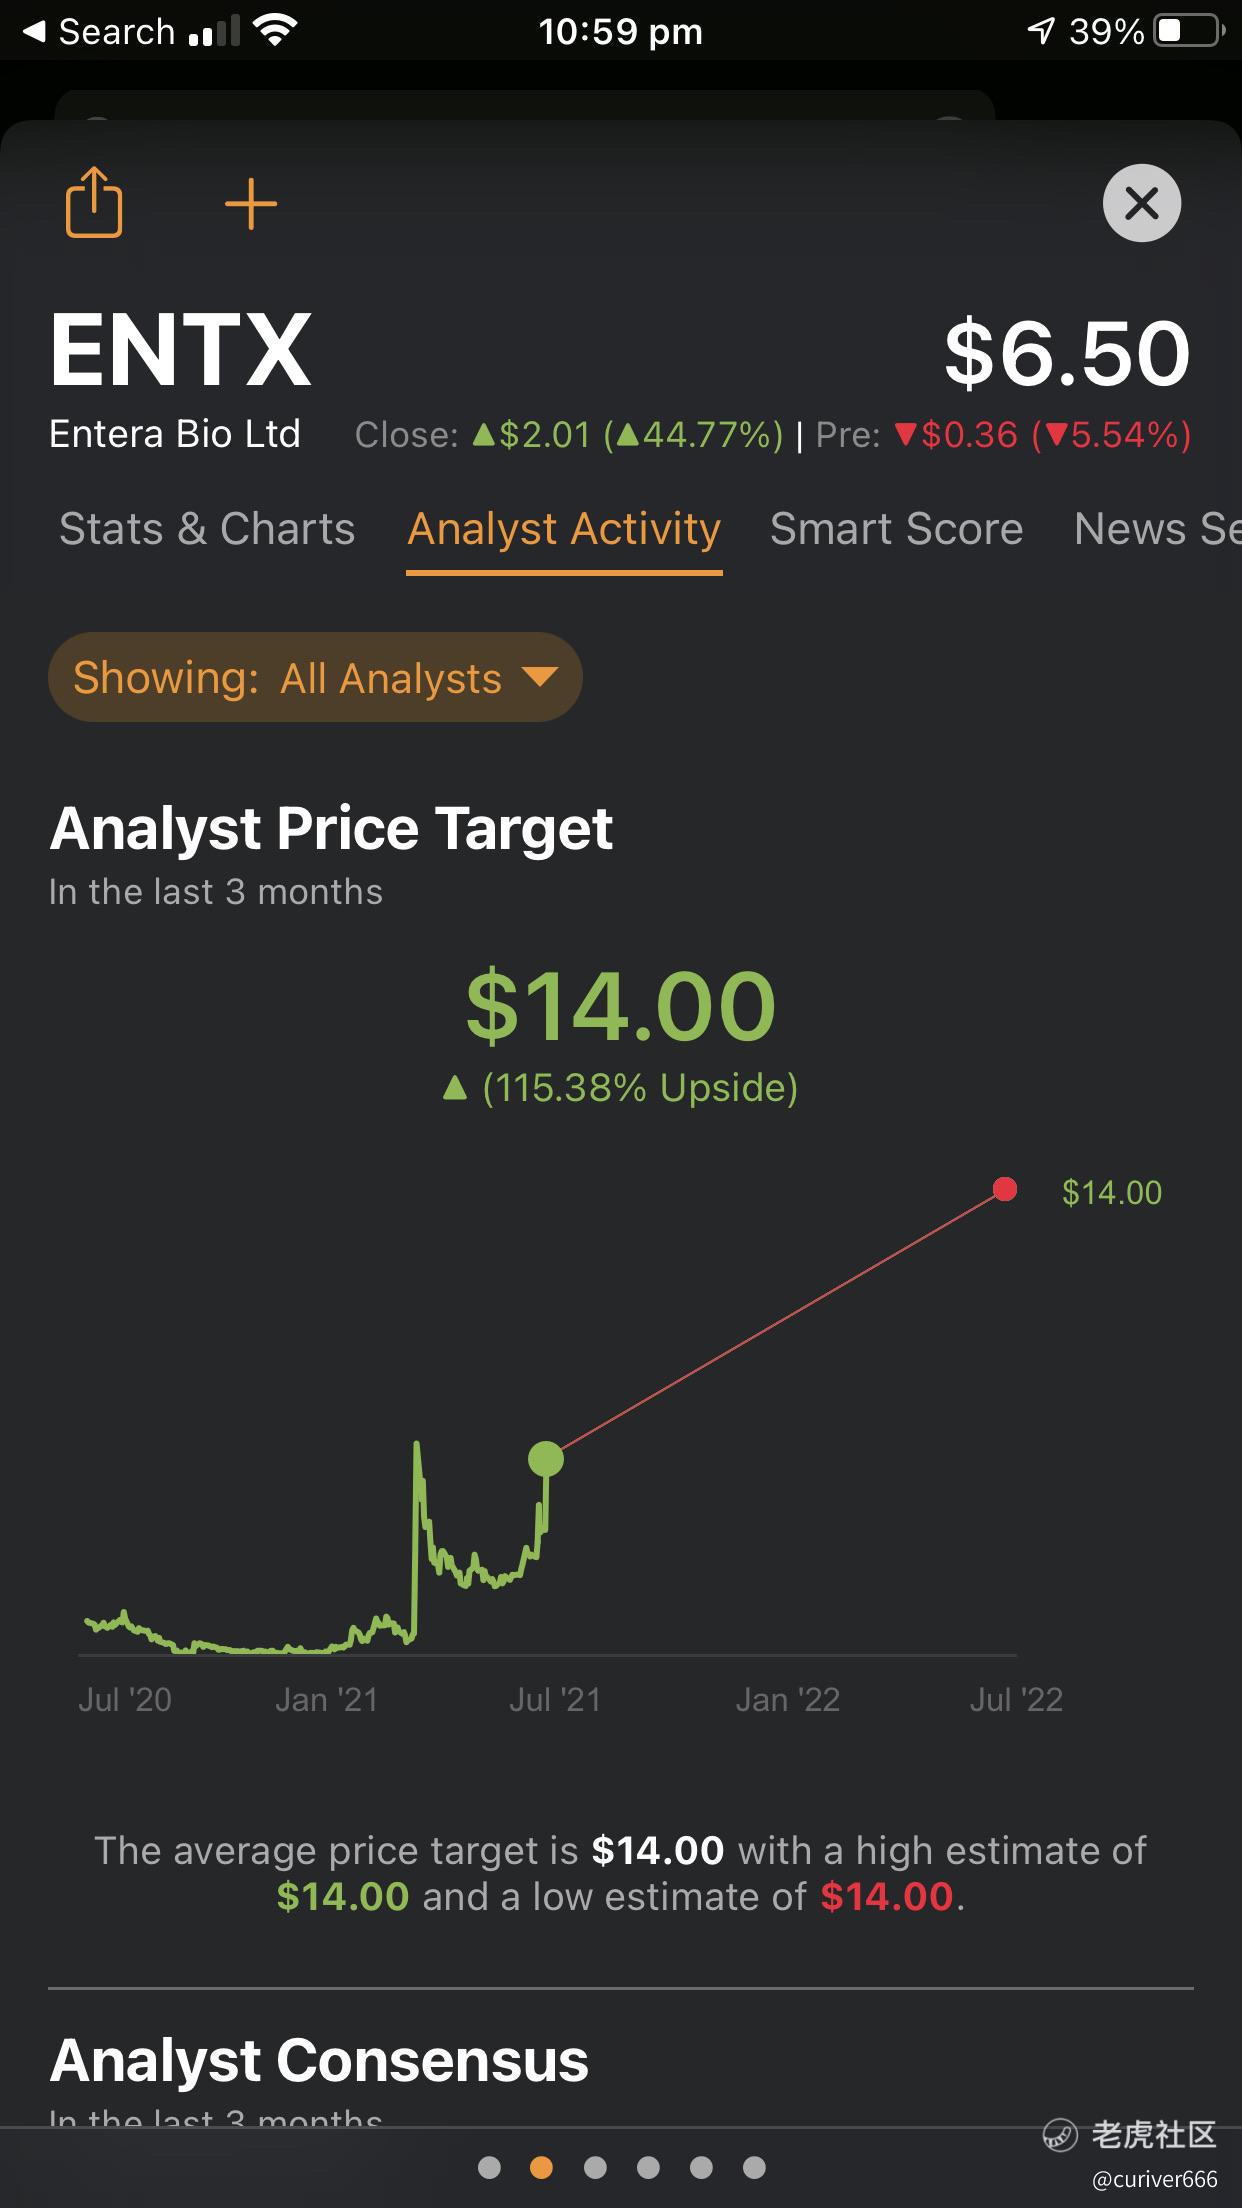The height and width of the screenshot is (2208, 1242).
Task: Tap the red $14.00 price target point
Action: (x=1005, y=1189)
